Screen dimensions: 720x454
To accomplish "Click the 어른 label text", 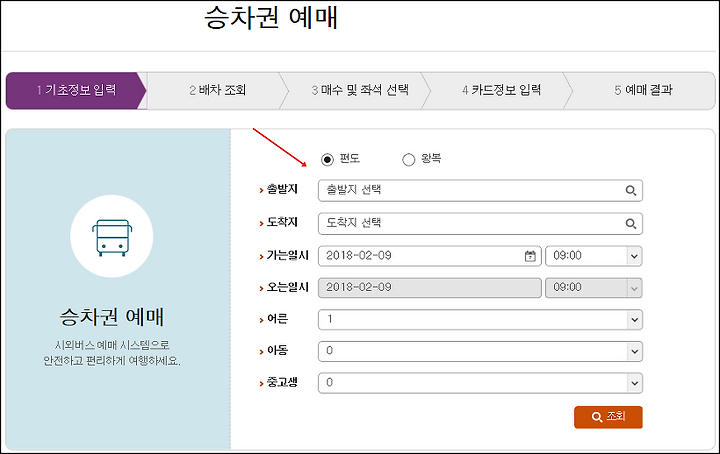I will pos(277,319).
